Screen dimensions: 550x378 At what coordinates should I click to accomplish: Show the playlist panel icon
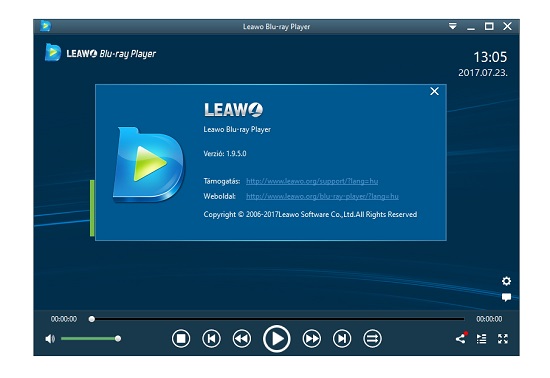[x=482, y=339]
